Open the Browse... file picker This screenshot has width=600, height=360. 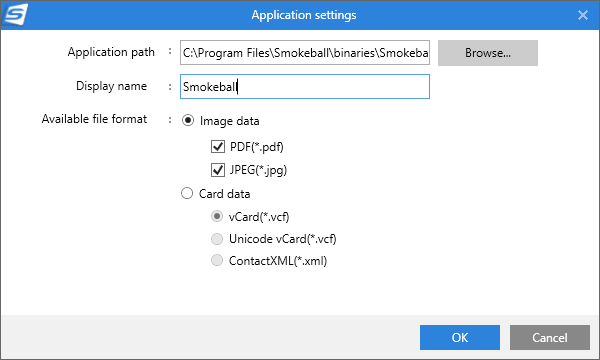coord(488,53)
